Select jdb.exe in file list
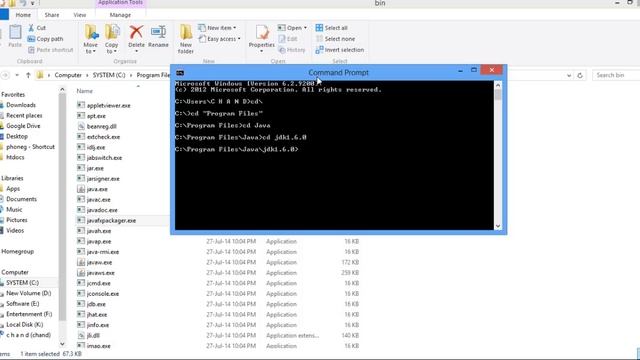640x360 pixels. [x=96, y=304]
